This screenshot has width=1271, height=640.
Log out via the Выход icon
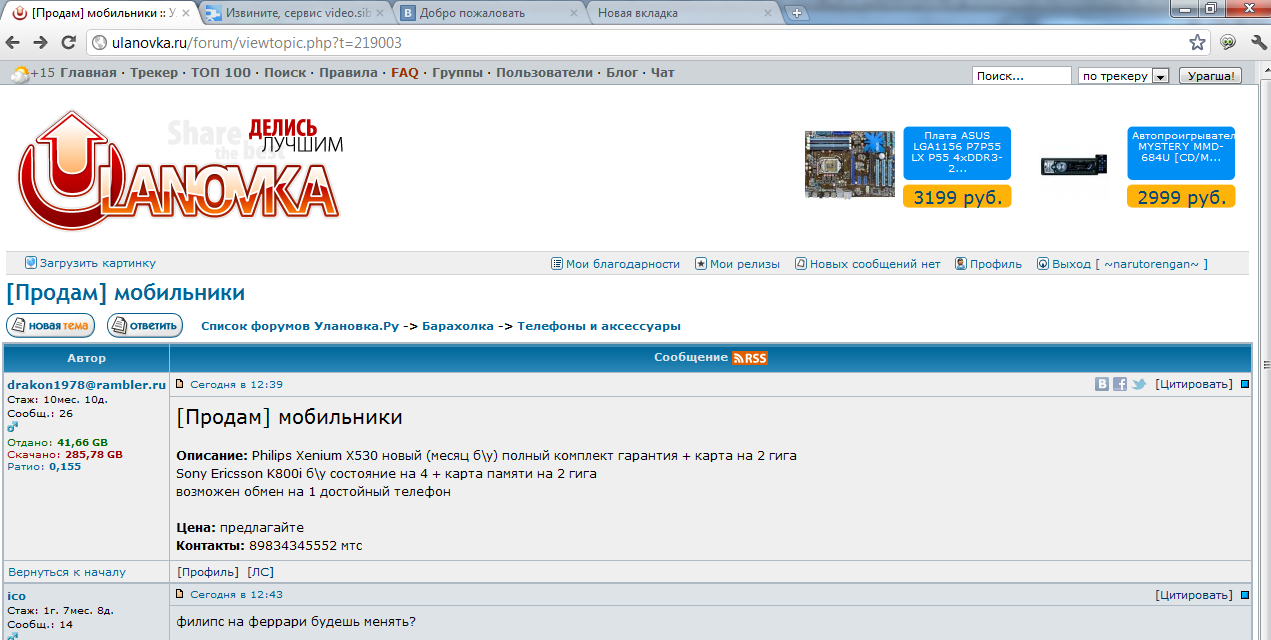(1043, 263)
